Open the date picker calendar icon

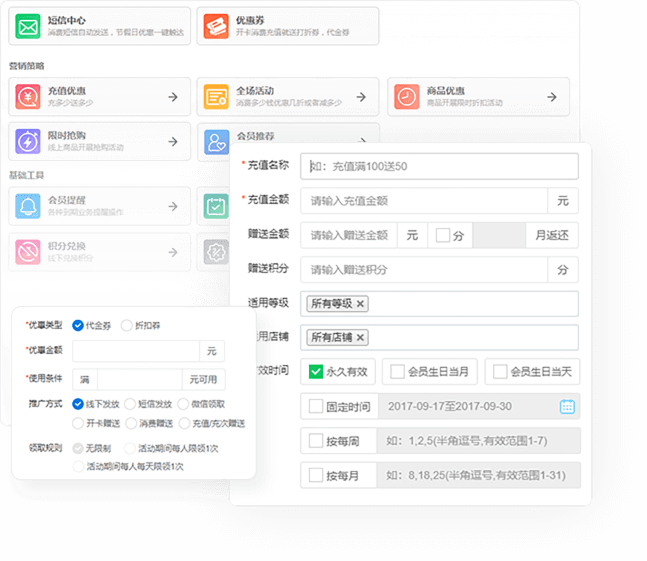[567, 406]
